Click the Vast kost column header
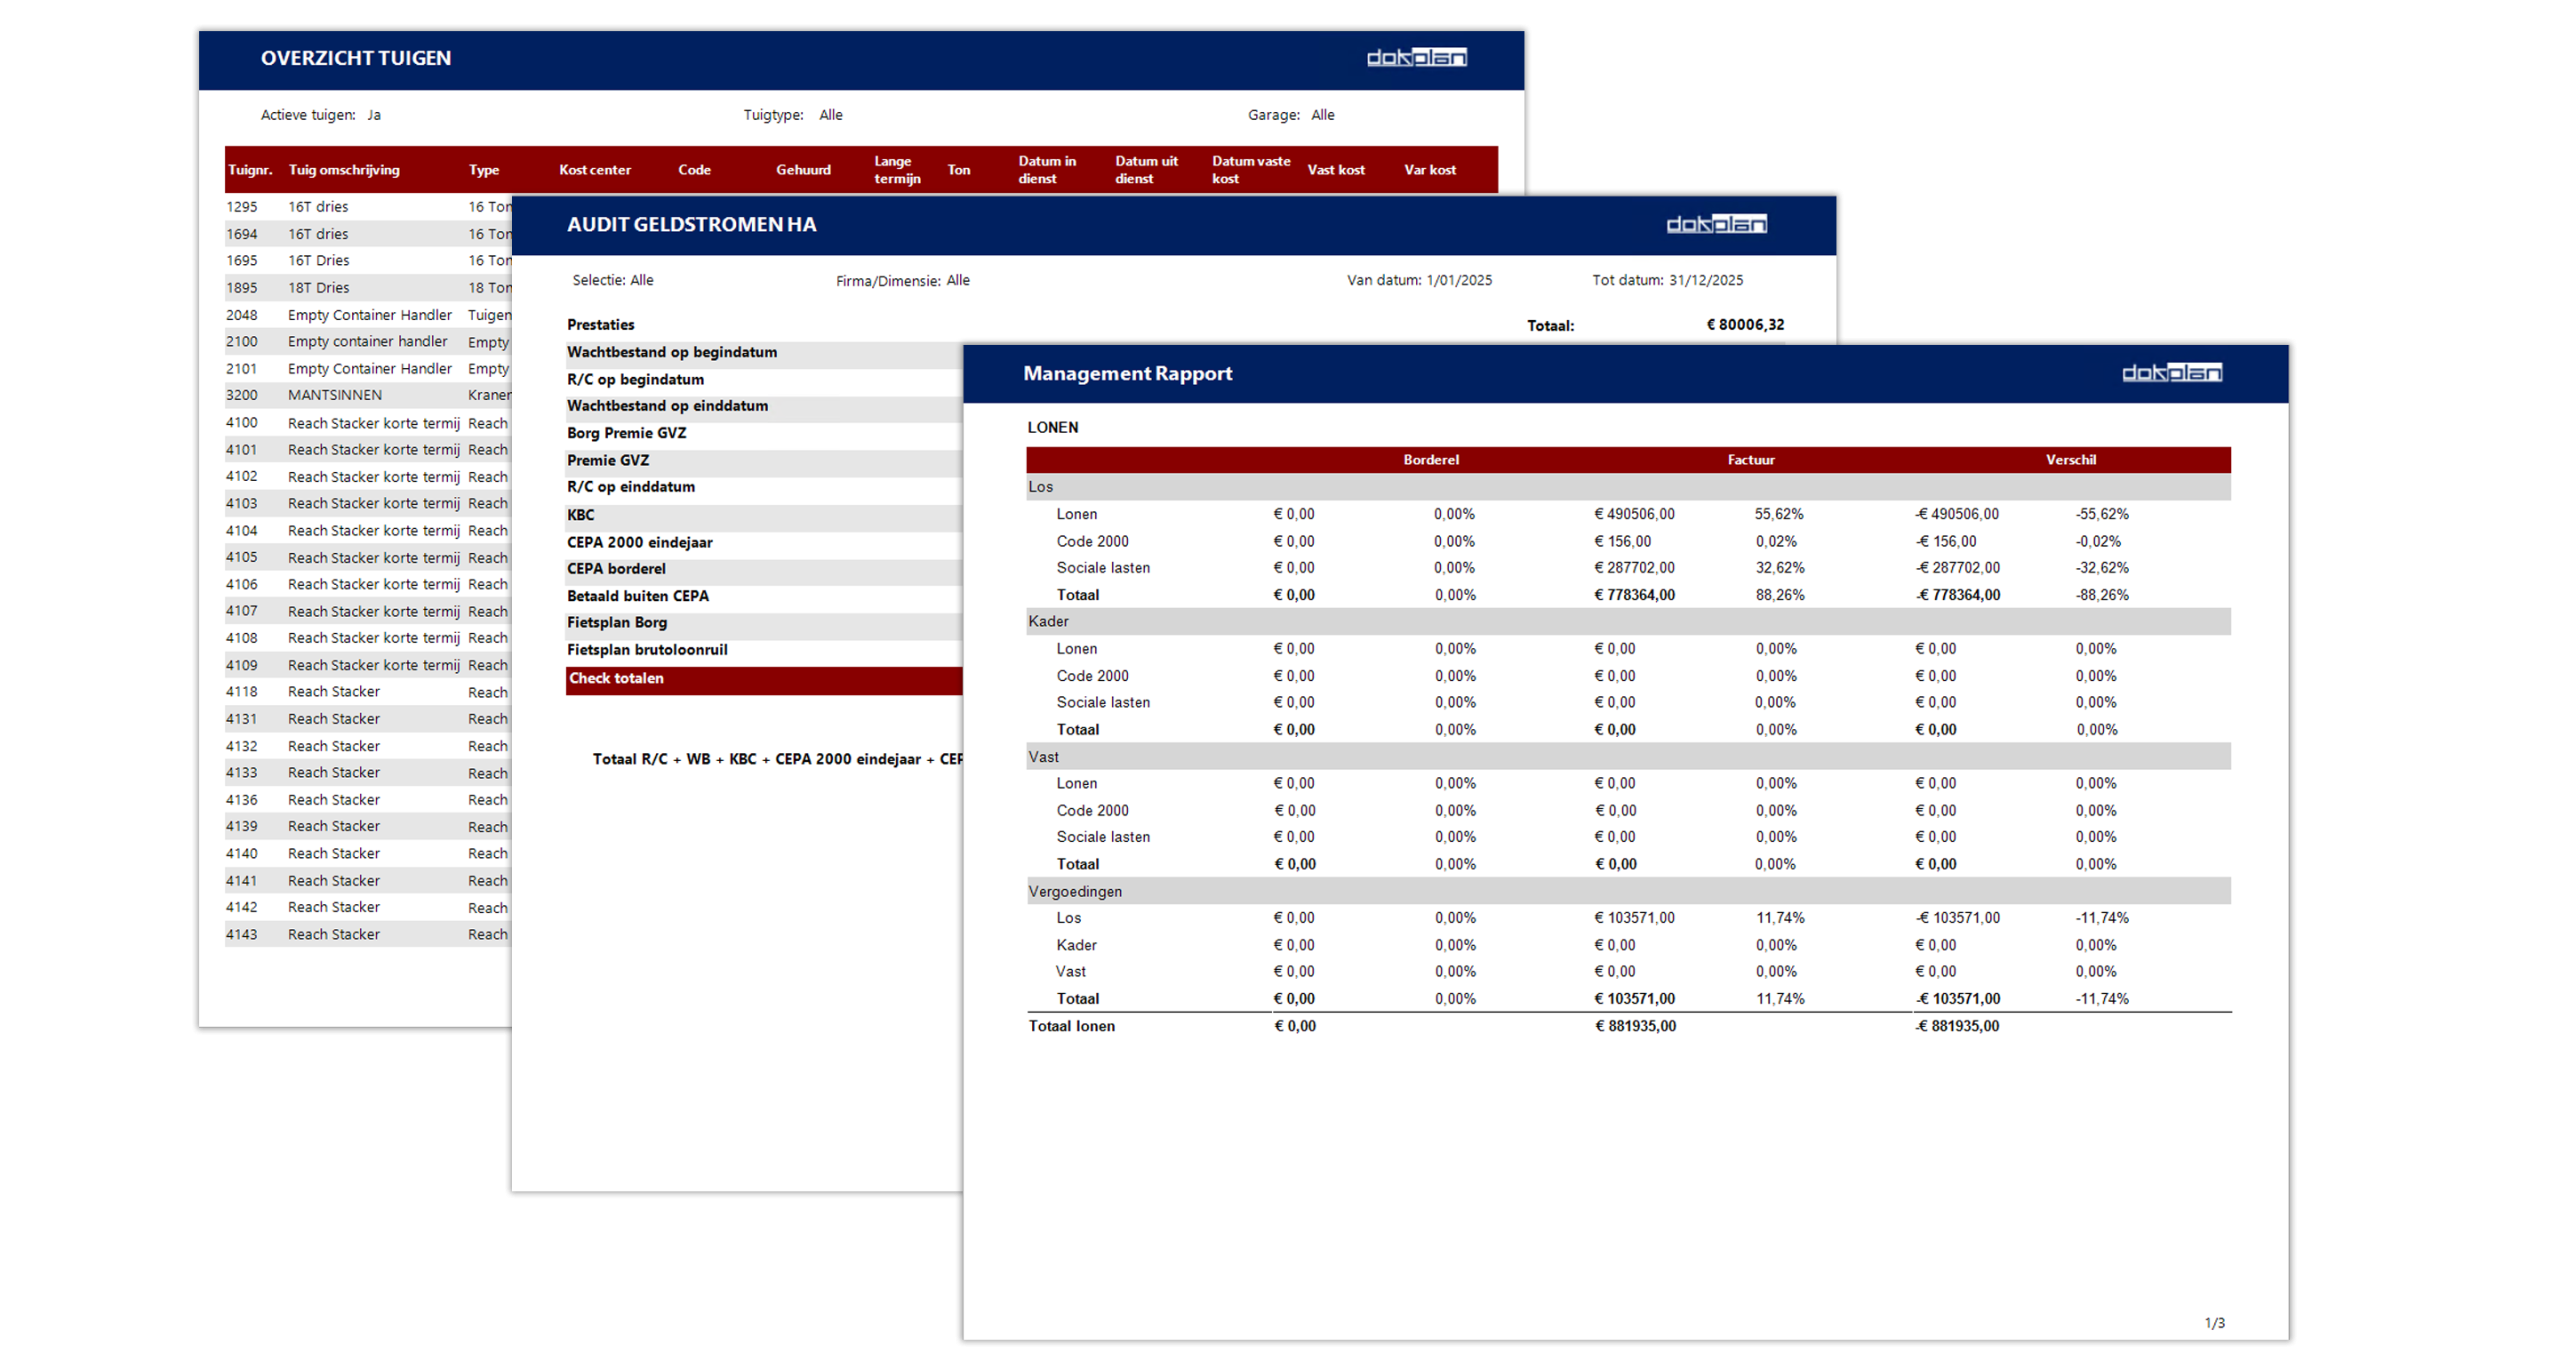 tap(1335, 170)
